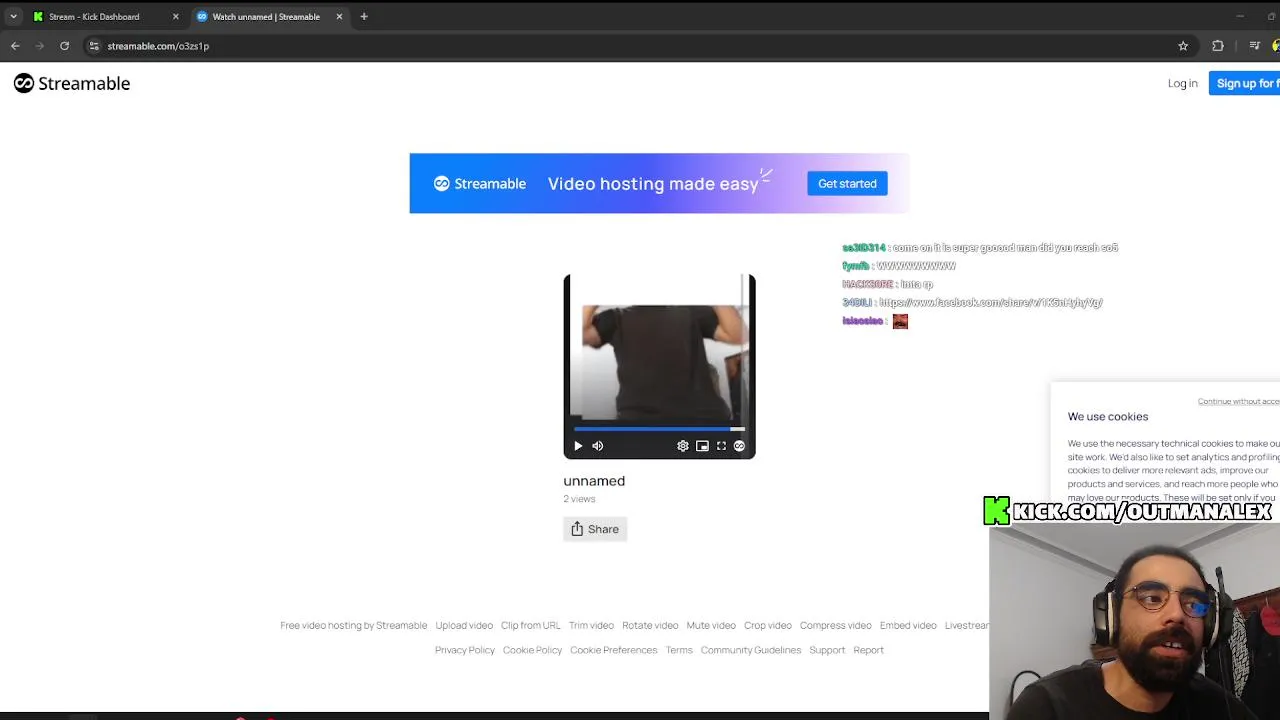Toggle picture-in-picture mode icon

702,446
